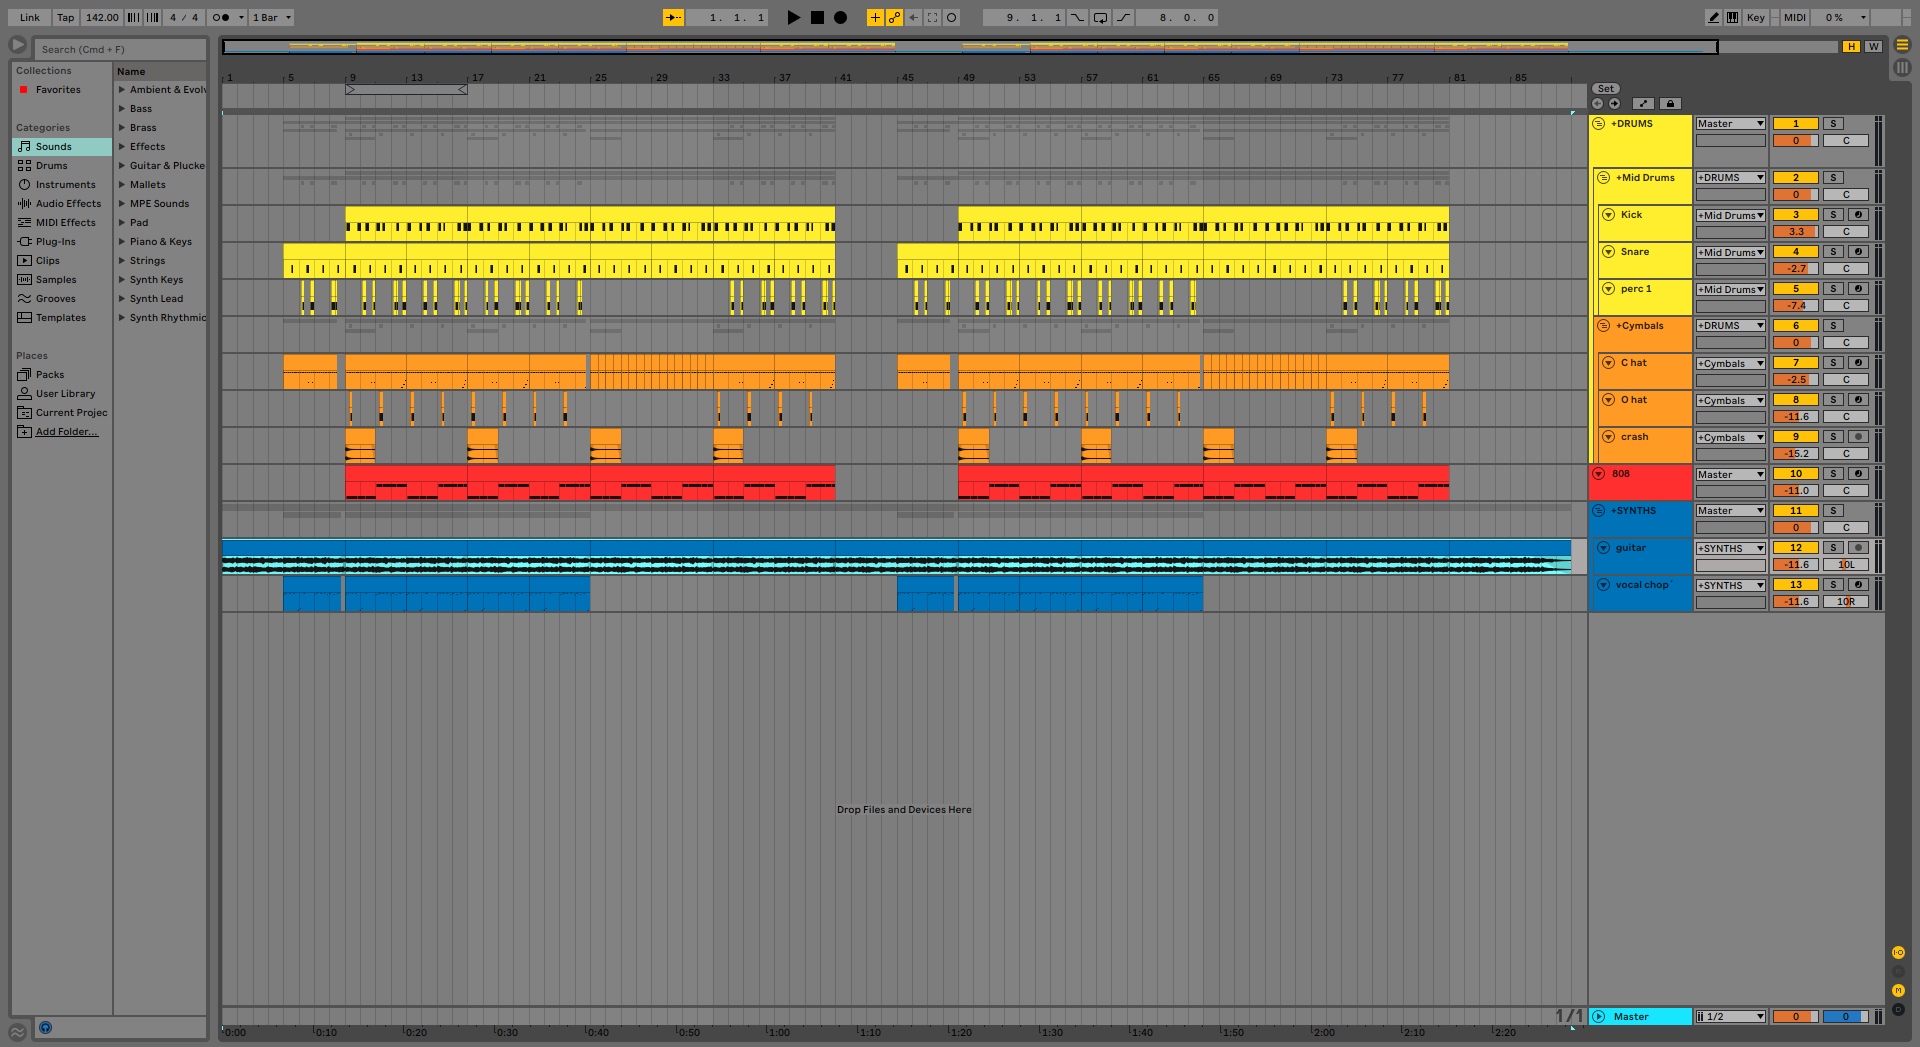This screenshot has height=1047, width=1920.
Task: Toggle the Punch-In switch icon
Action: 1077,17
